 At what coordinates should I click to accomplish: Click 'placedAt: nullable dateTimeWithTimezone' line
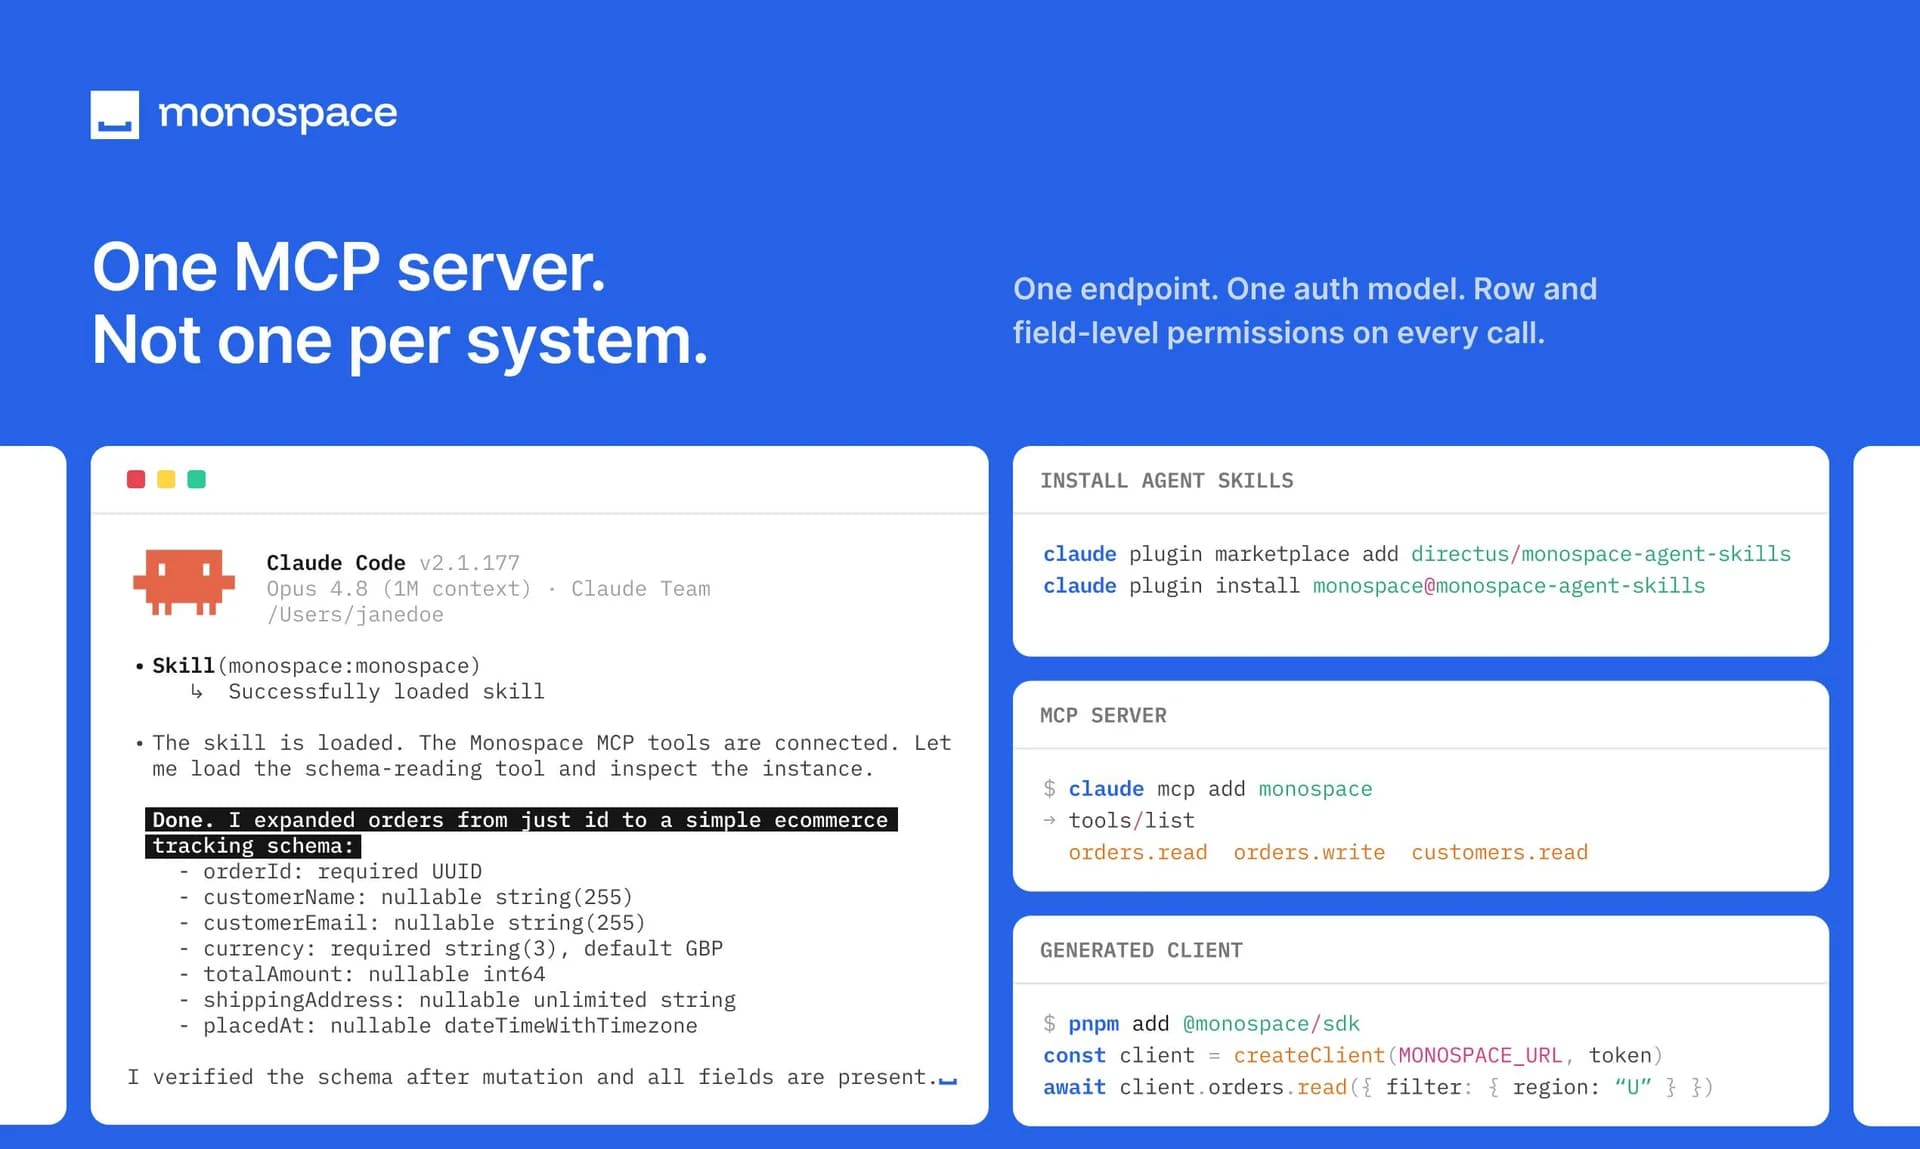click(x=450, y=1026)
